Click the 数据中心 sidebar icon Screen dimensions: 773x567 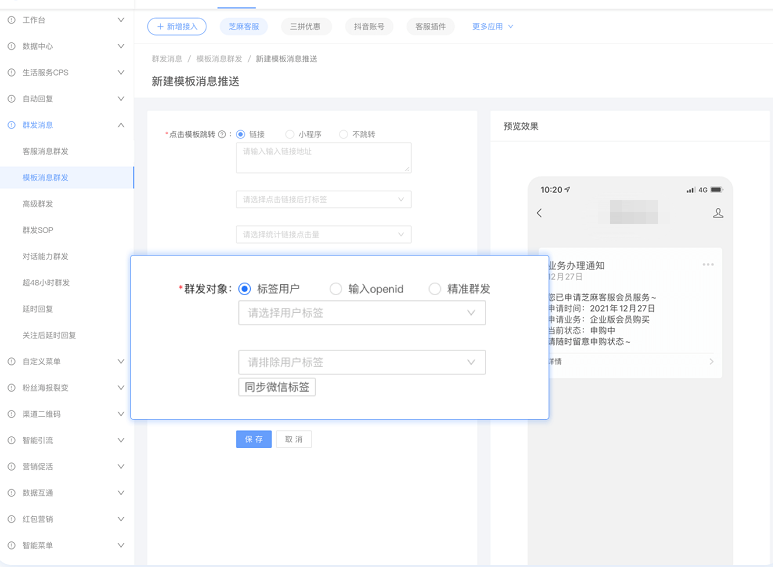12,46
